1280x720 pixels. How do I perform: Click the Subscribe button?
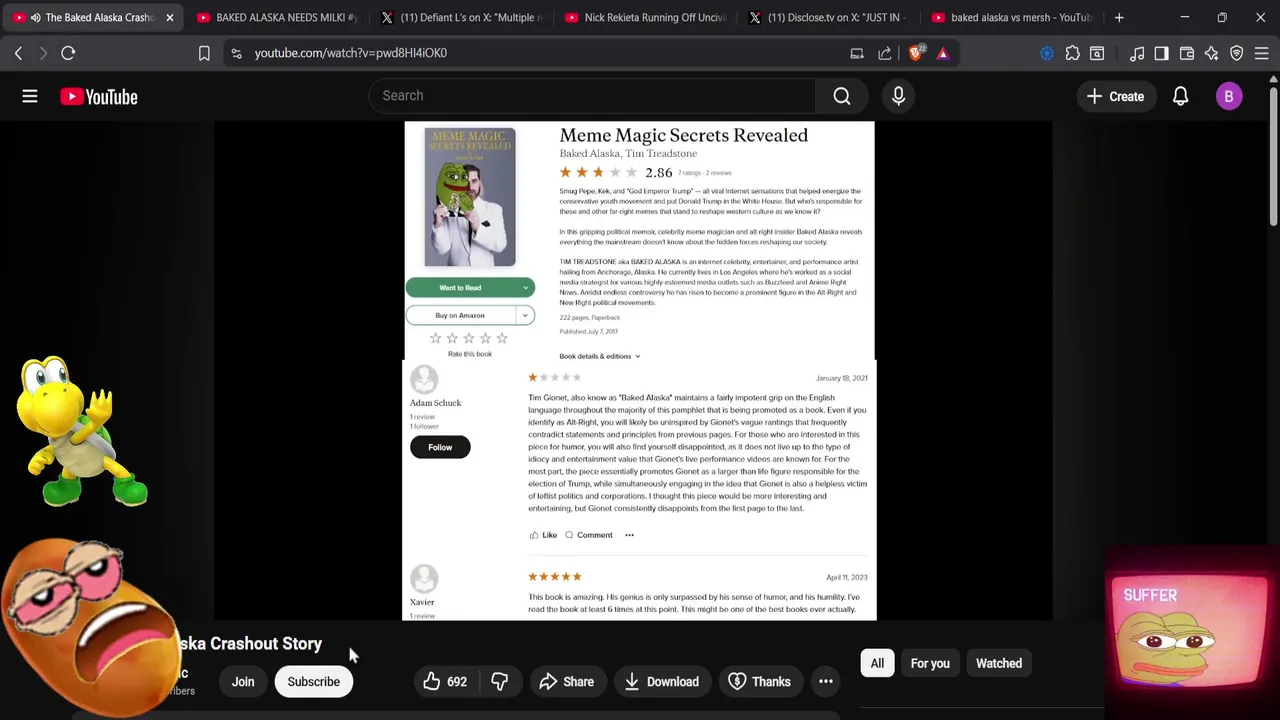(314, 682)
